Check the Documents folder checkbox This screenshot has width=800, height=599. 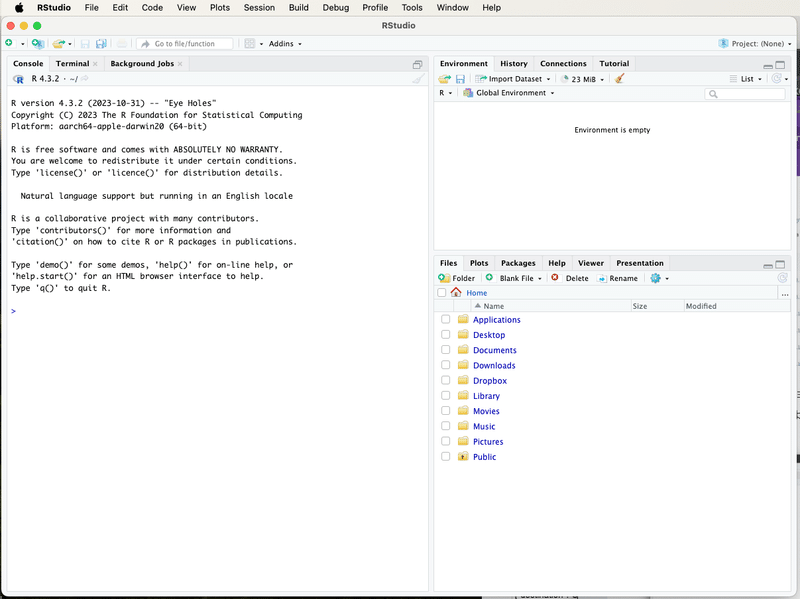(445, 350)
